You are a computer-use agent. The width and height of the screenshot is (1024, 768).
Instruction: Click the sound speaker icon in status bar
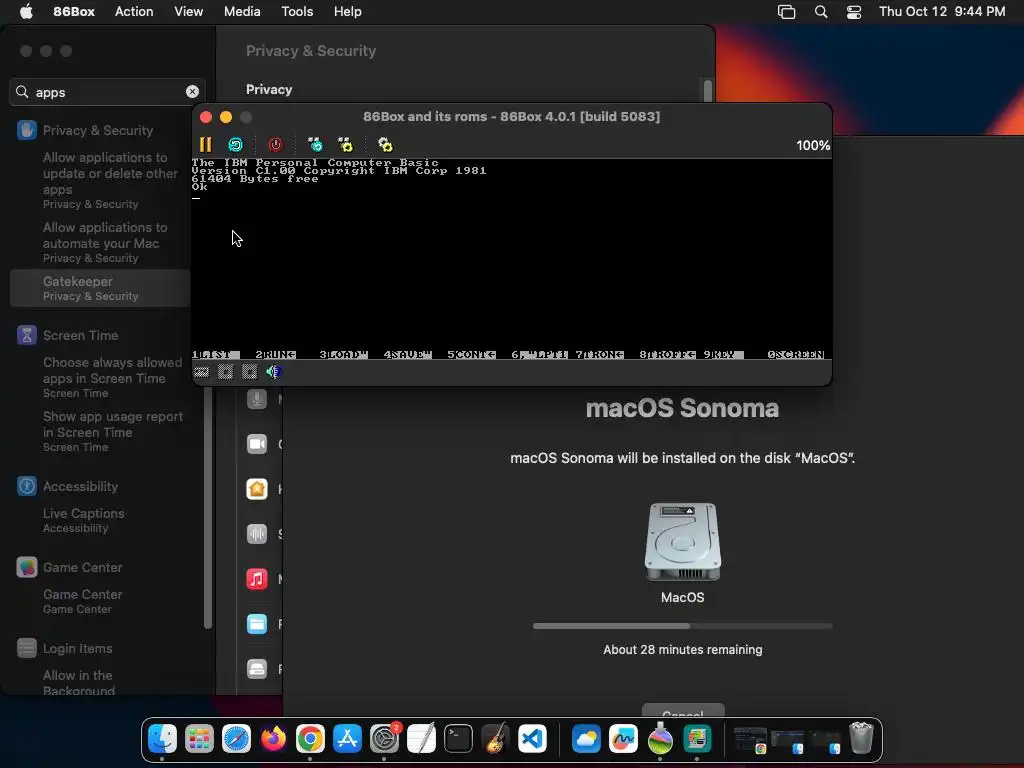tap(273, 372)
